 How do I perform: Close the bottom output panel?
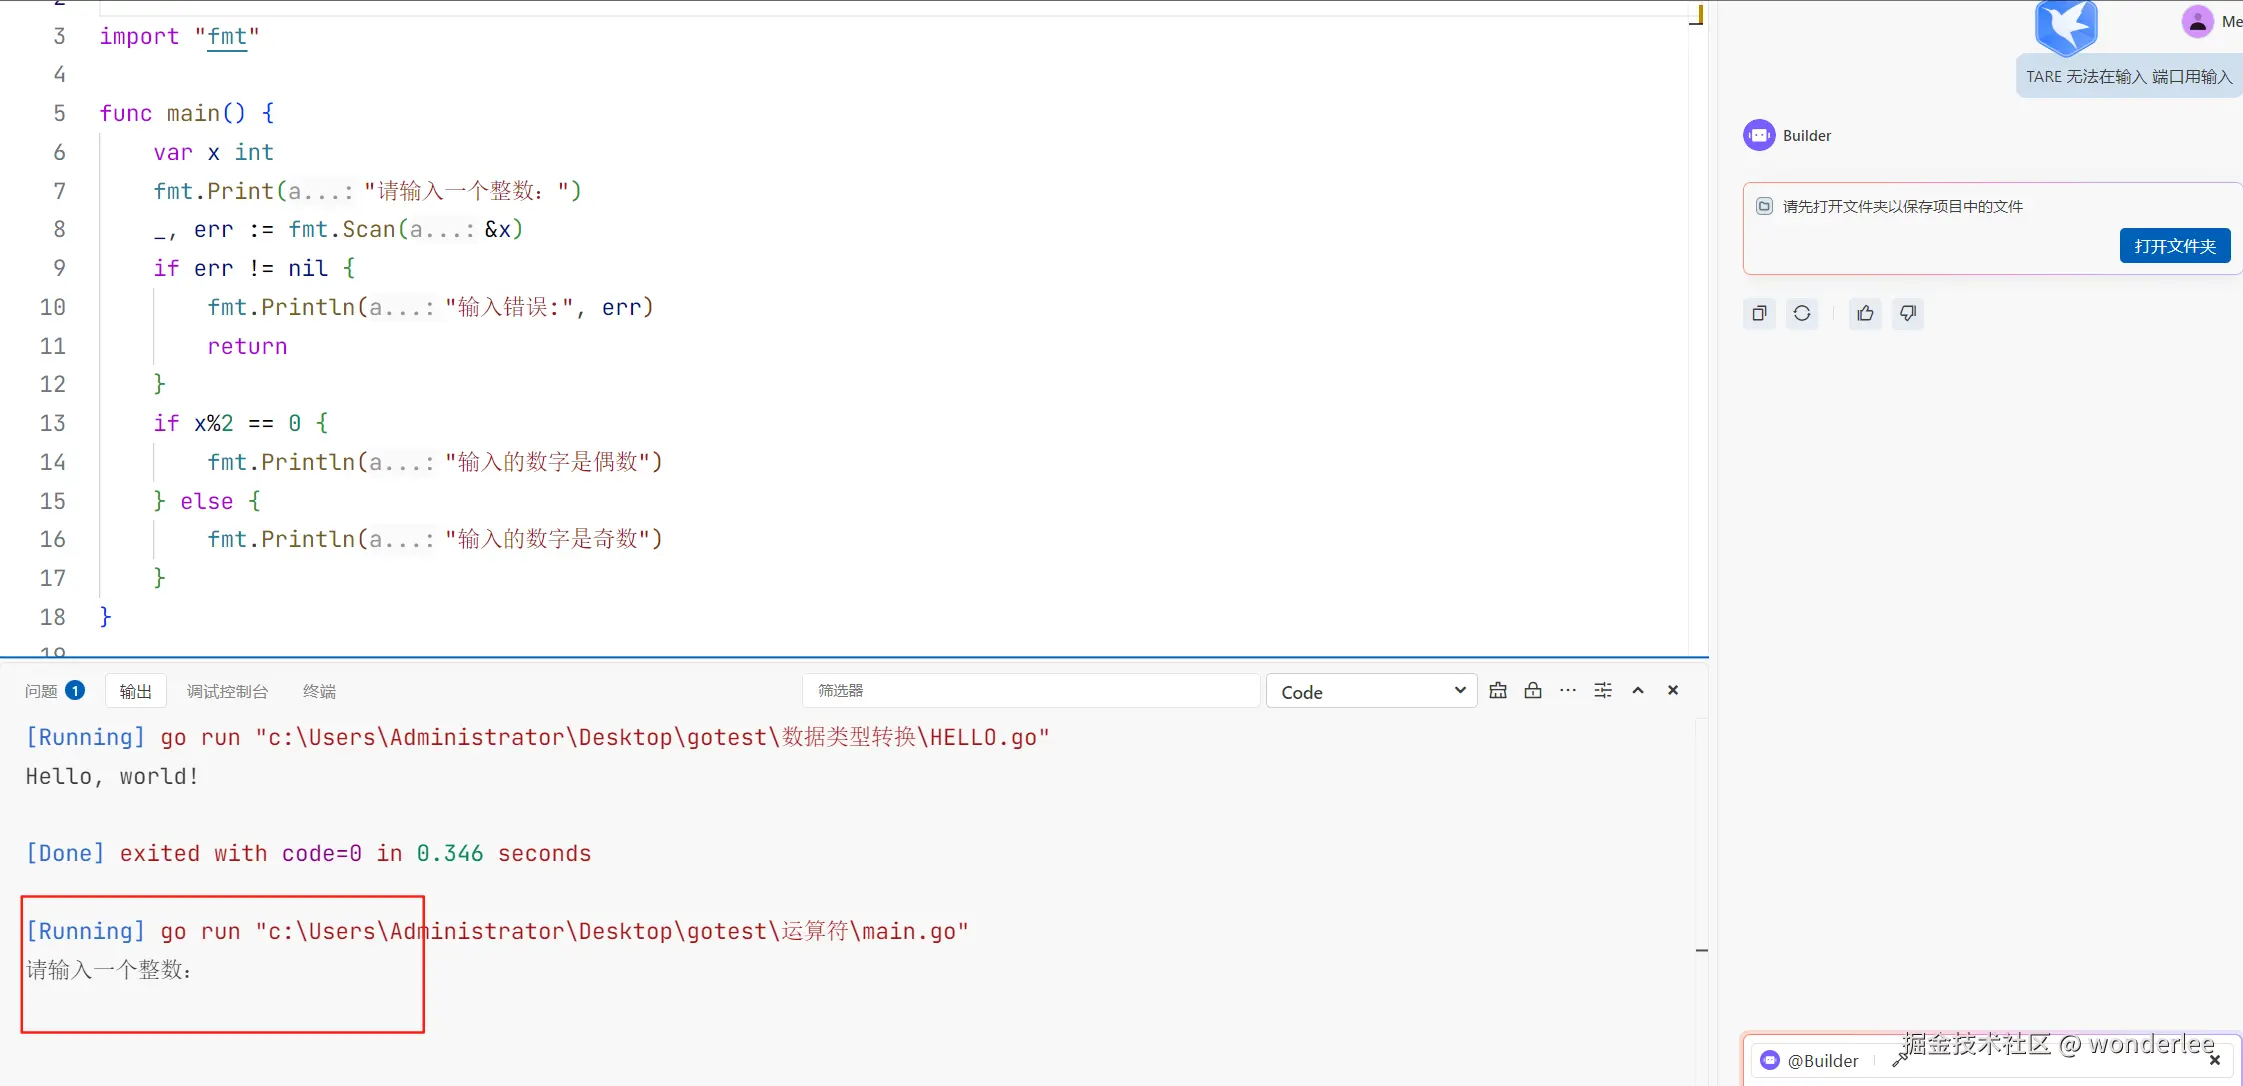pyautogui.click(x=1673, y=690)
